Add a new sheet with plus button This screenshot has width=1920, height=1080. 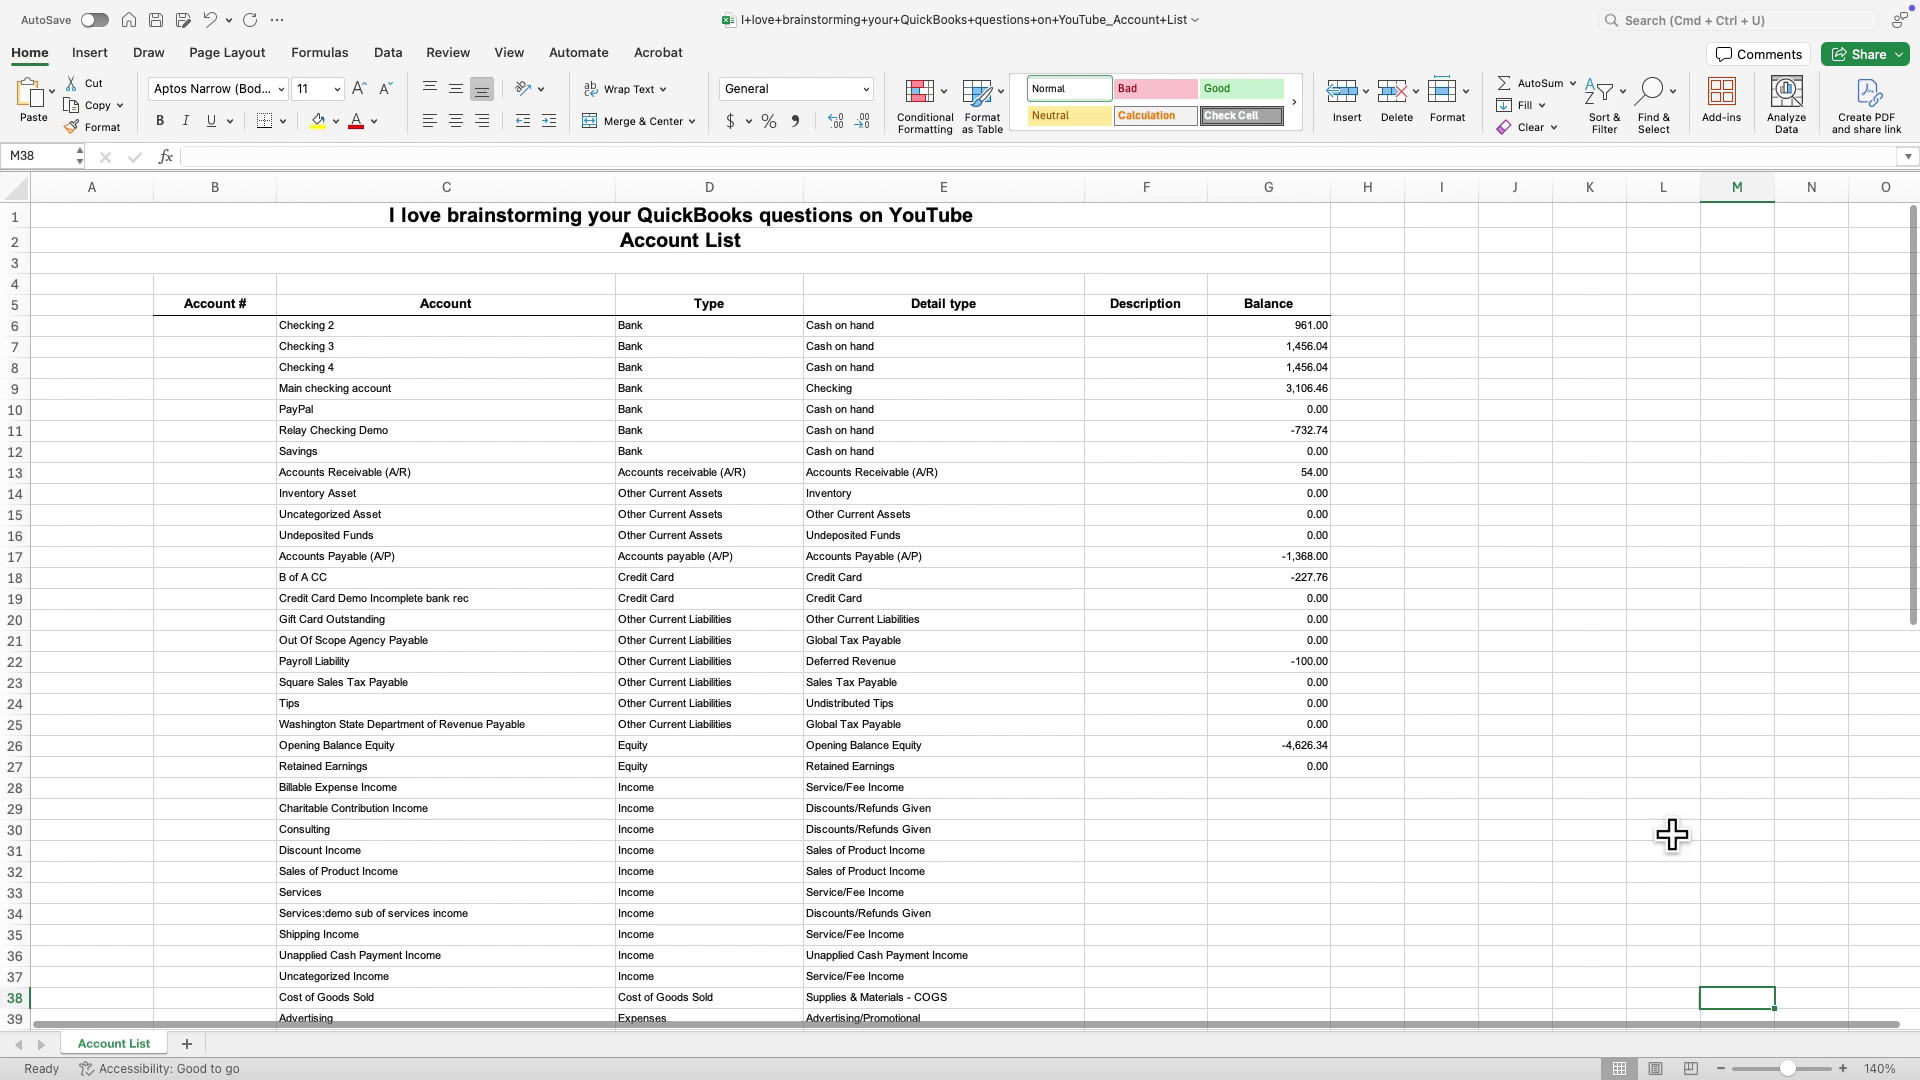[186, 1044]
